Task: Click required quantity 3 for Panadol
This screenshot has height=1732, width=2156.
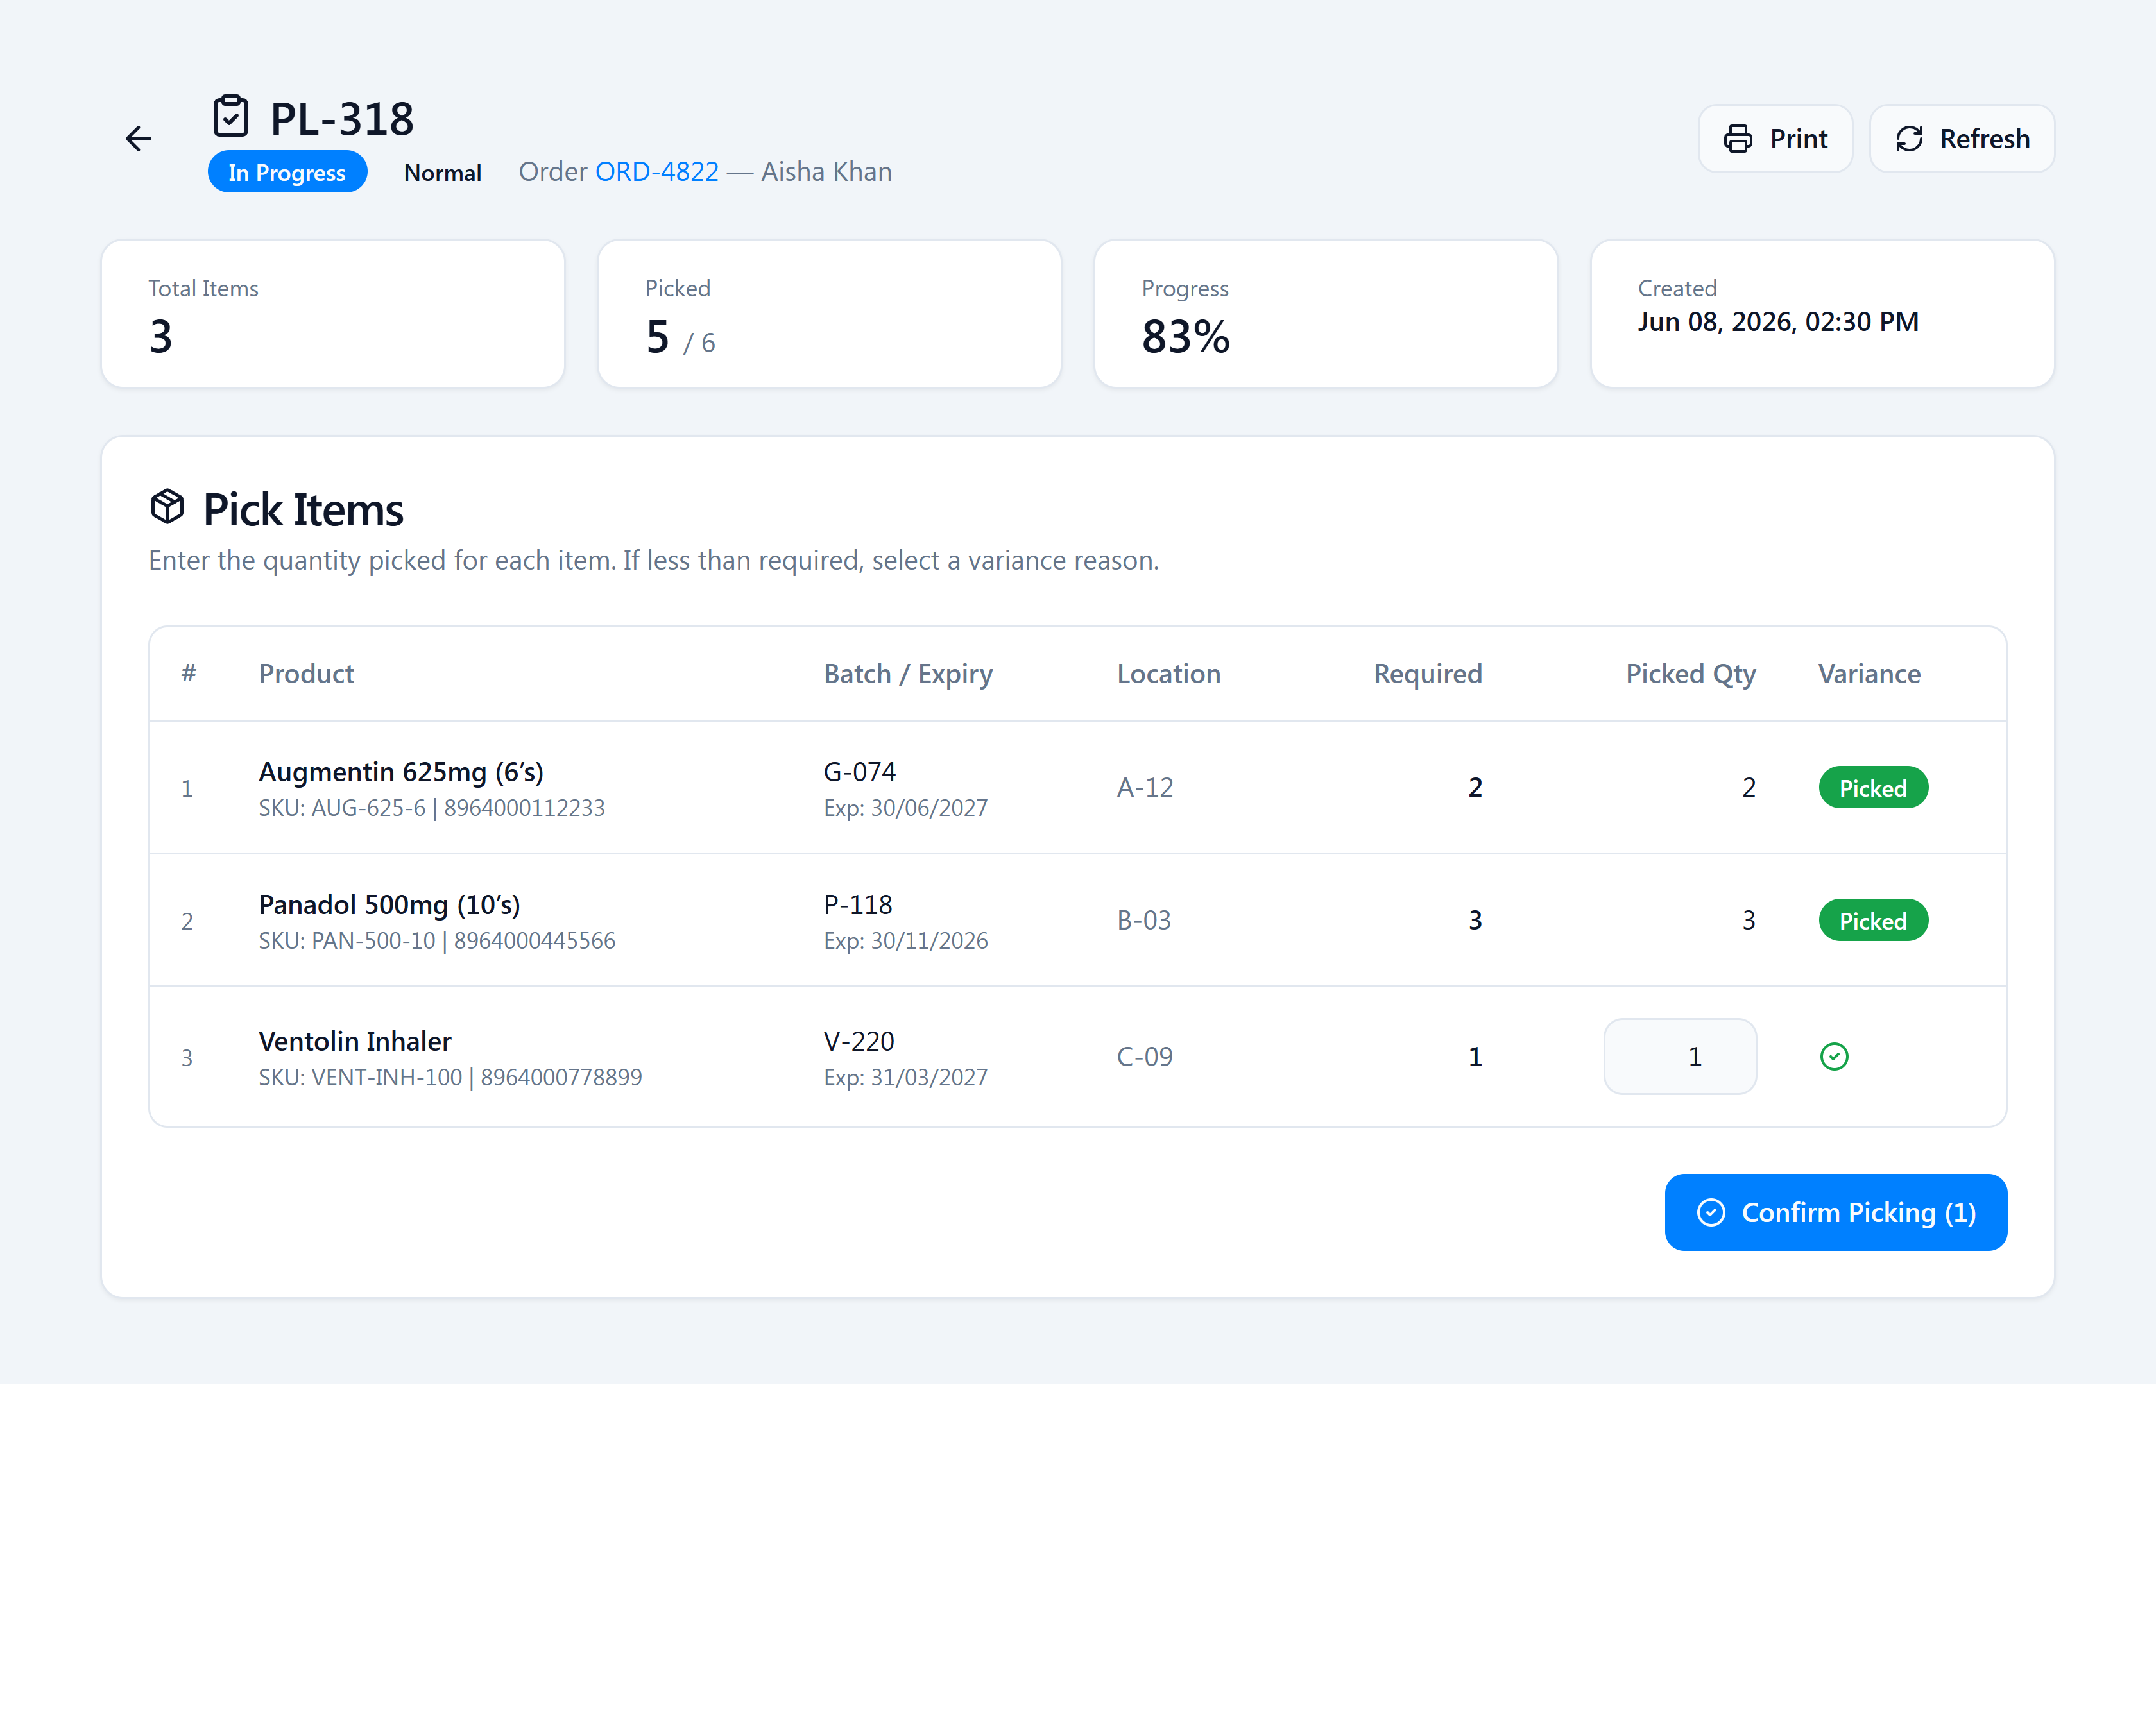Action: tap(1474, 920)
